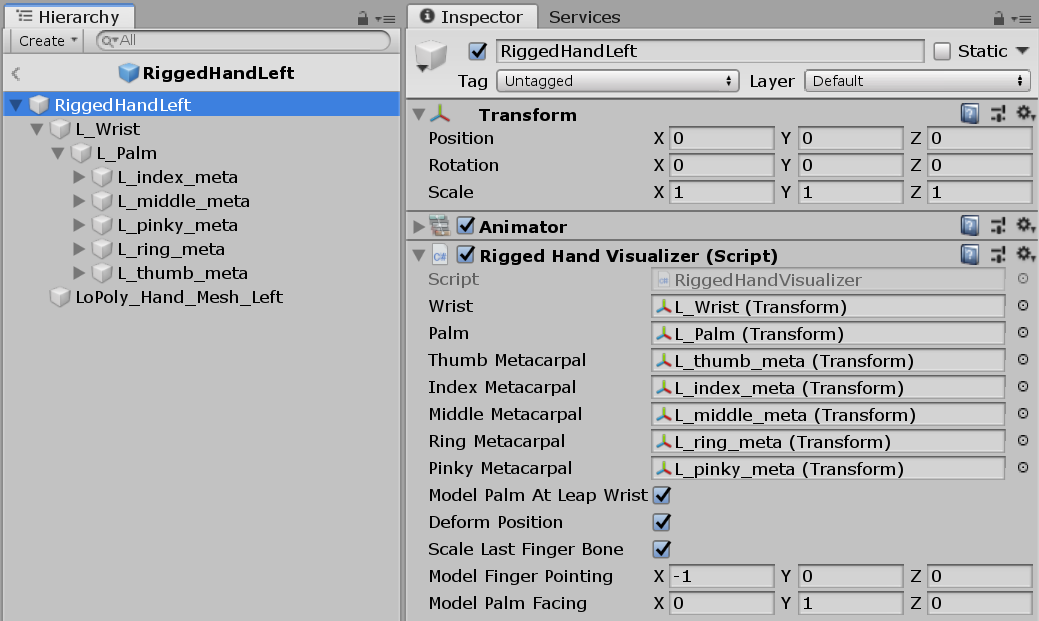Open Rigged Hand Visualizer gear settings menu
Image resolution: width=1039 pixels, height=621 pixels.
tap(1024, 255)
